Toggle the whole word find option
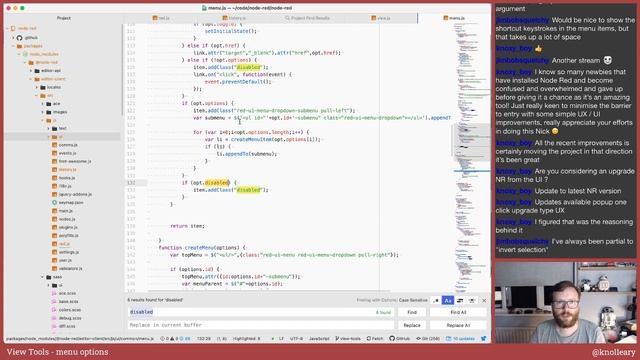The image size is (640, 360). [472, 300]
